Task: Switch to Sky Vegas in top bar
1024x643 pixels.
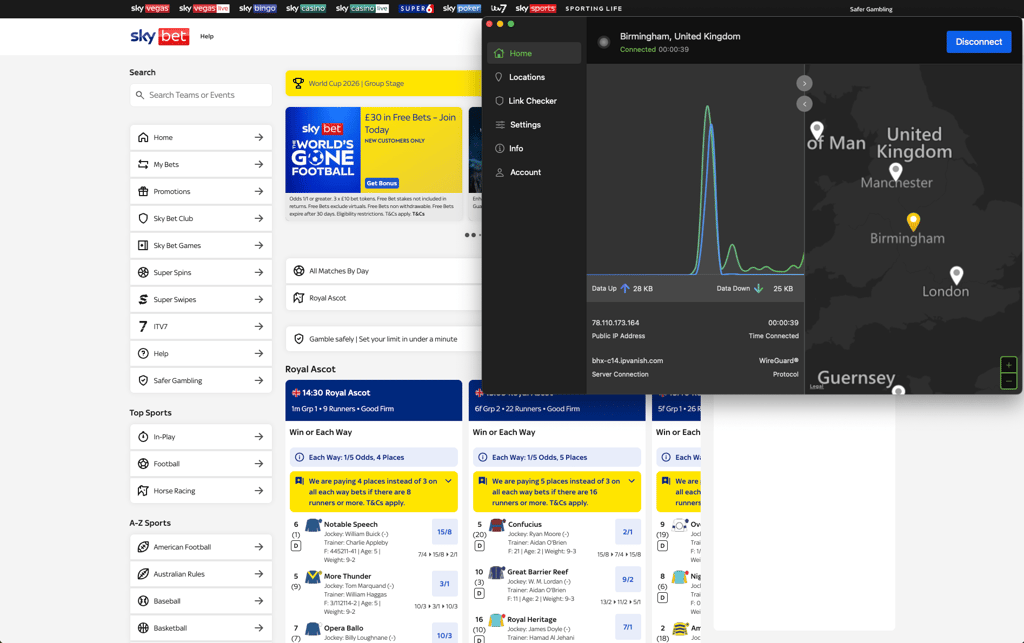Action: (150, 8)
